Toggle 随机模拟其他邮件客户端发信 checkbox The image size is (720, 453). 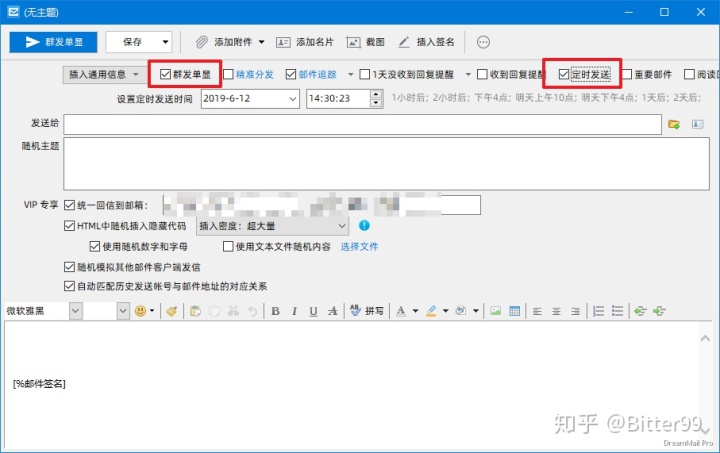pyautogui.click(x=69, y=267)
